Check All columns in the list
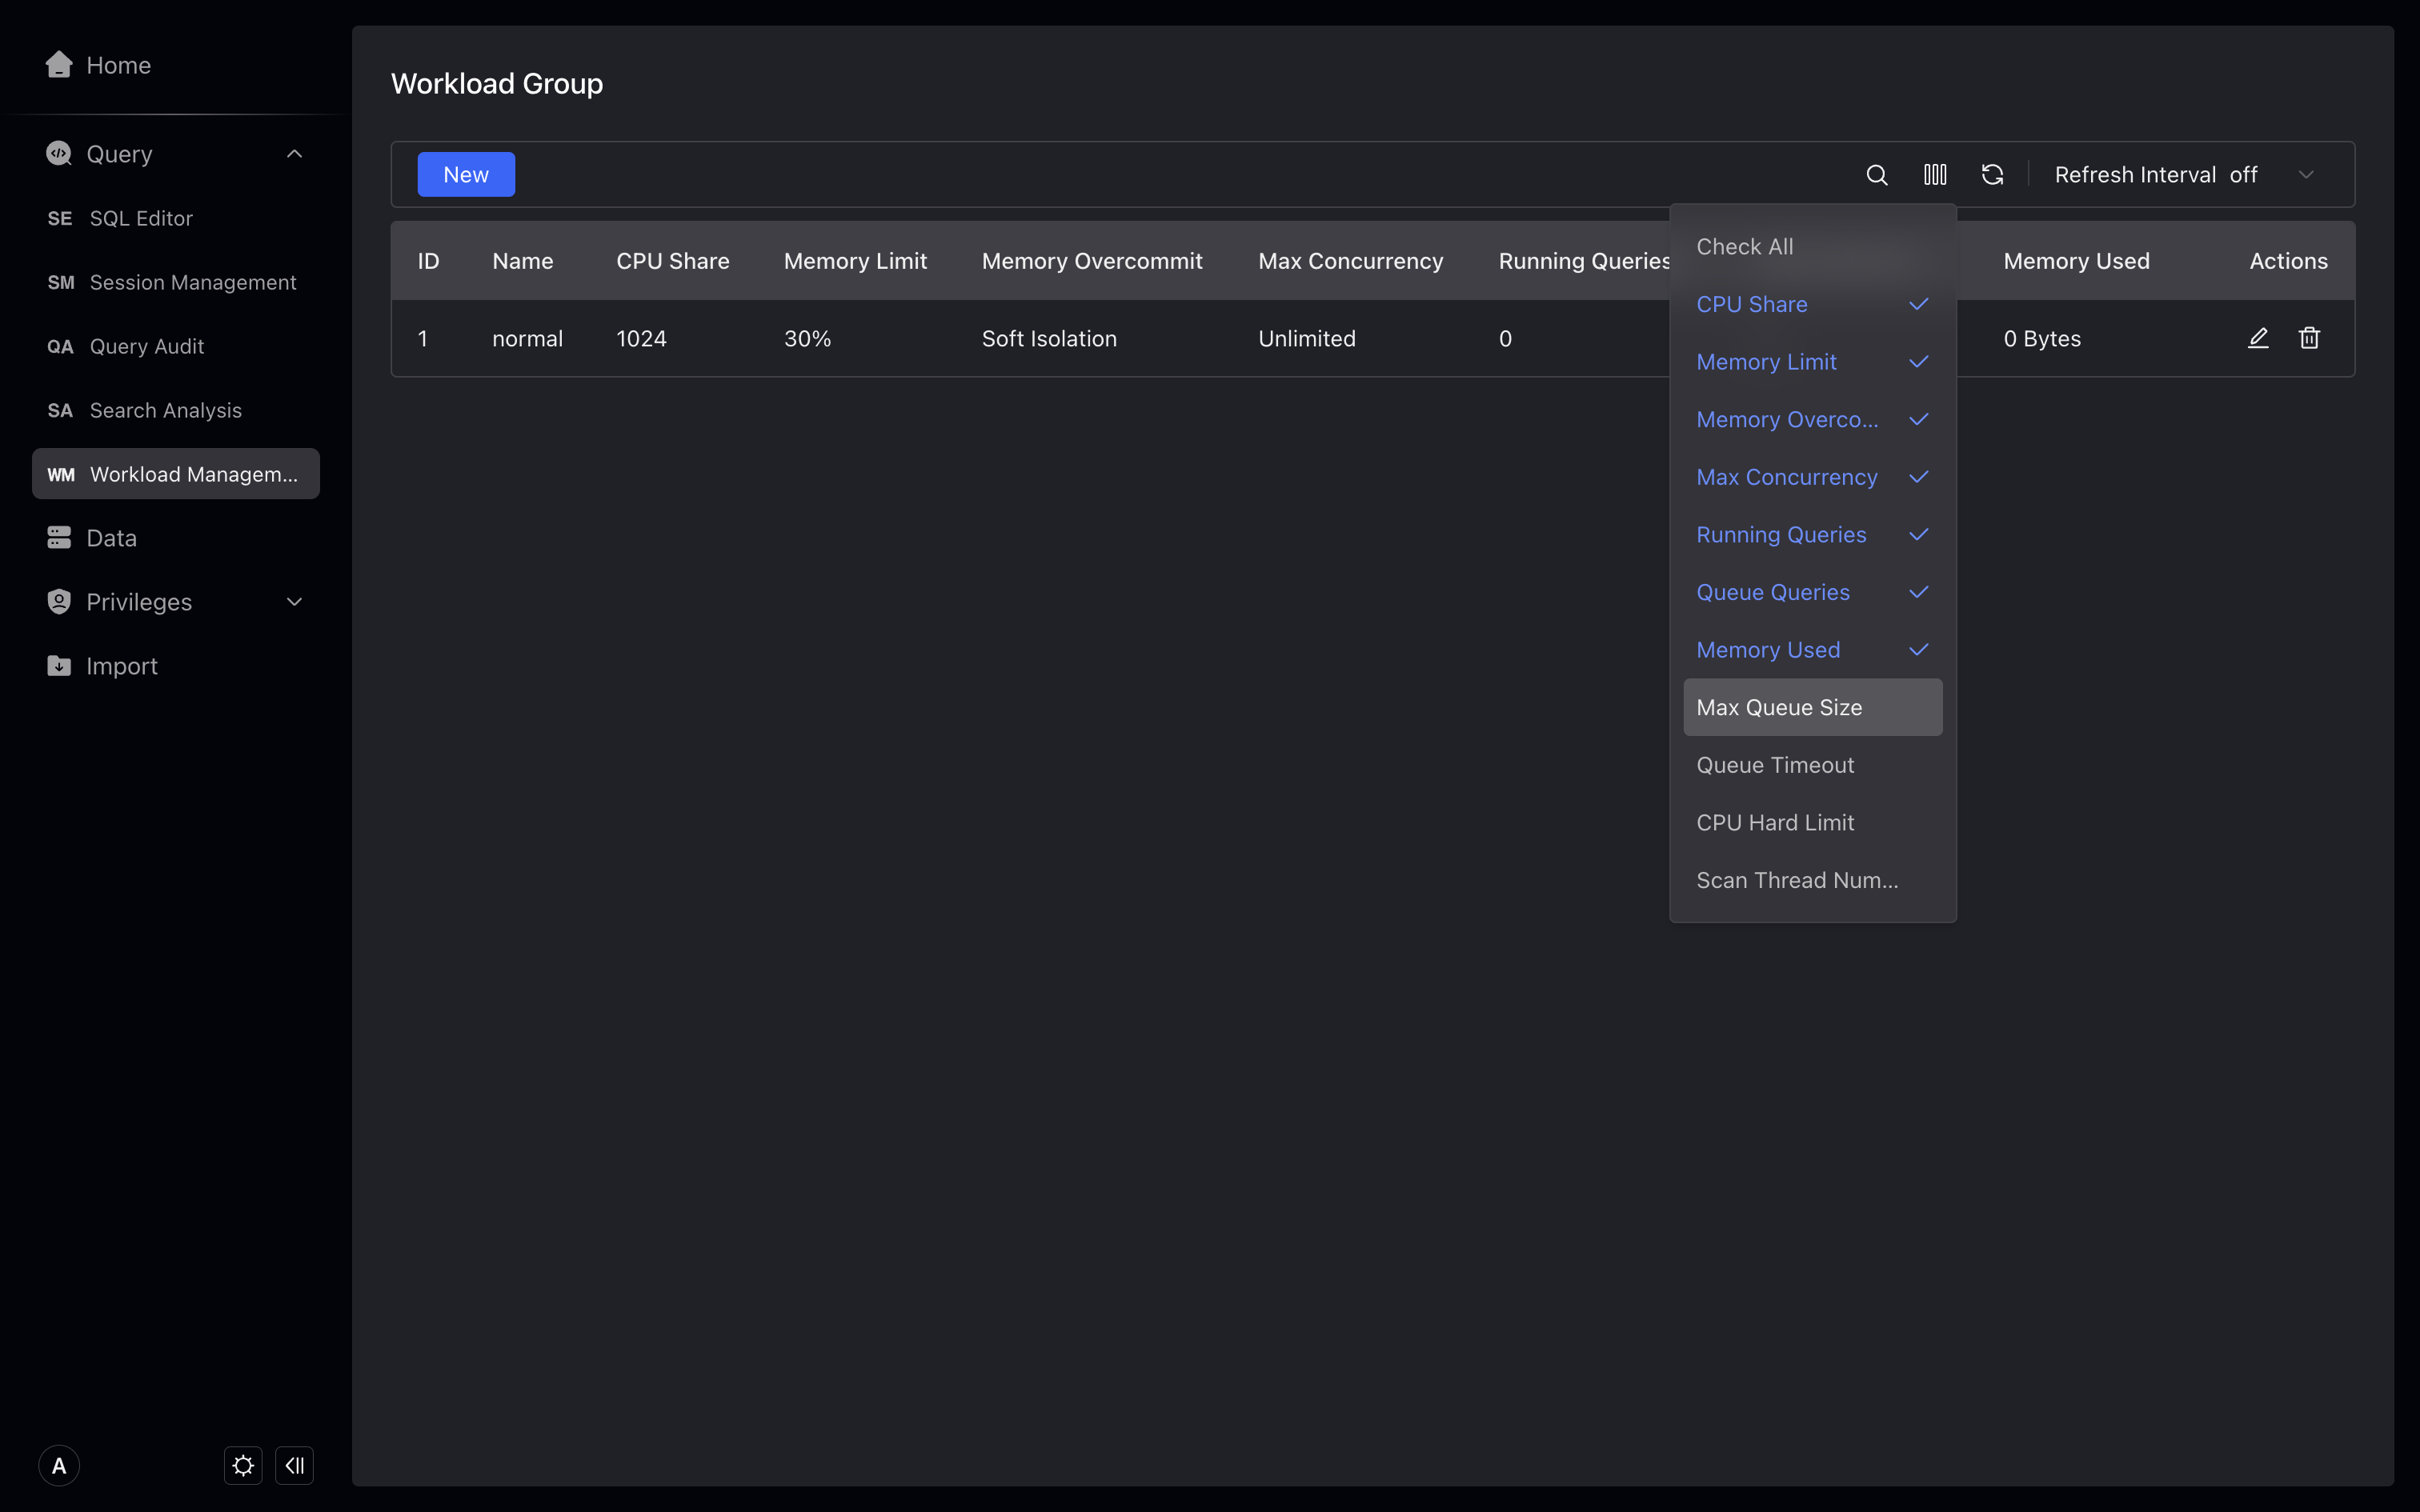Screen dimensions: 2420x1512 (x=1813, y=246)
